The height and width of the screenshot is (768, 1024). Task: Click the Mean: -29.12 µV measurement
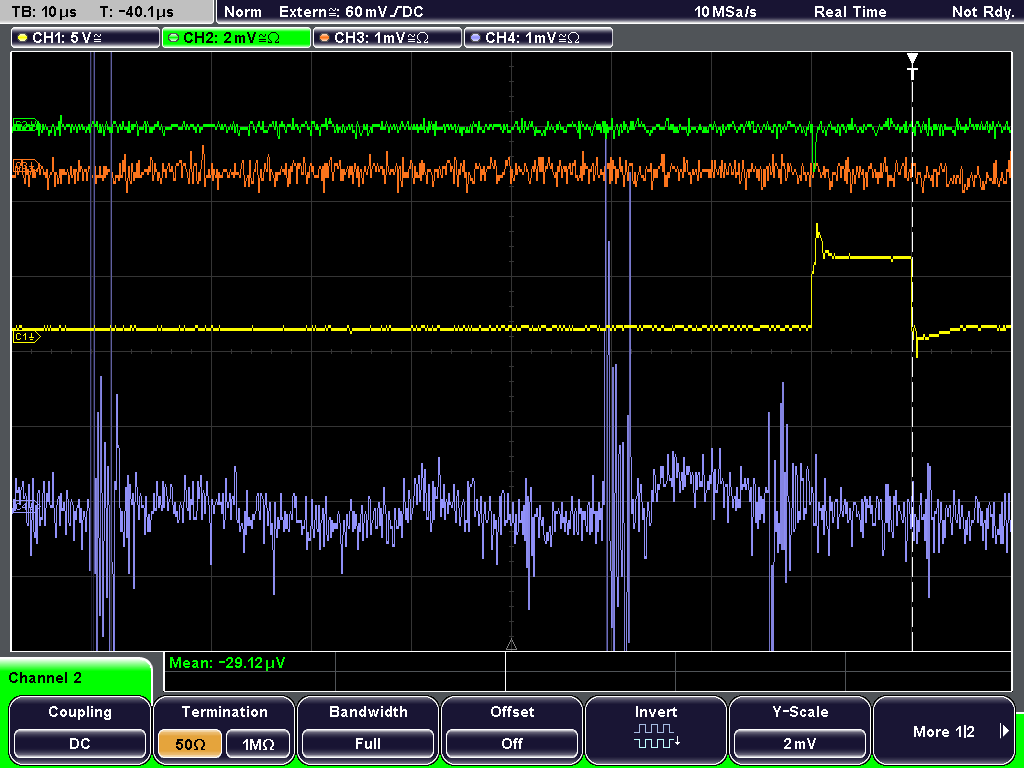tap(227, 663)
